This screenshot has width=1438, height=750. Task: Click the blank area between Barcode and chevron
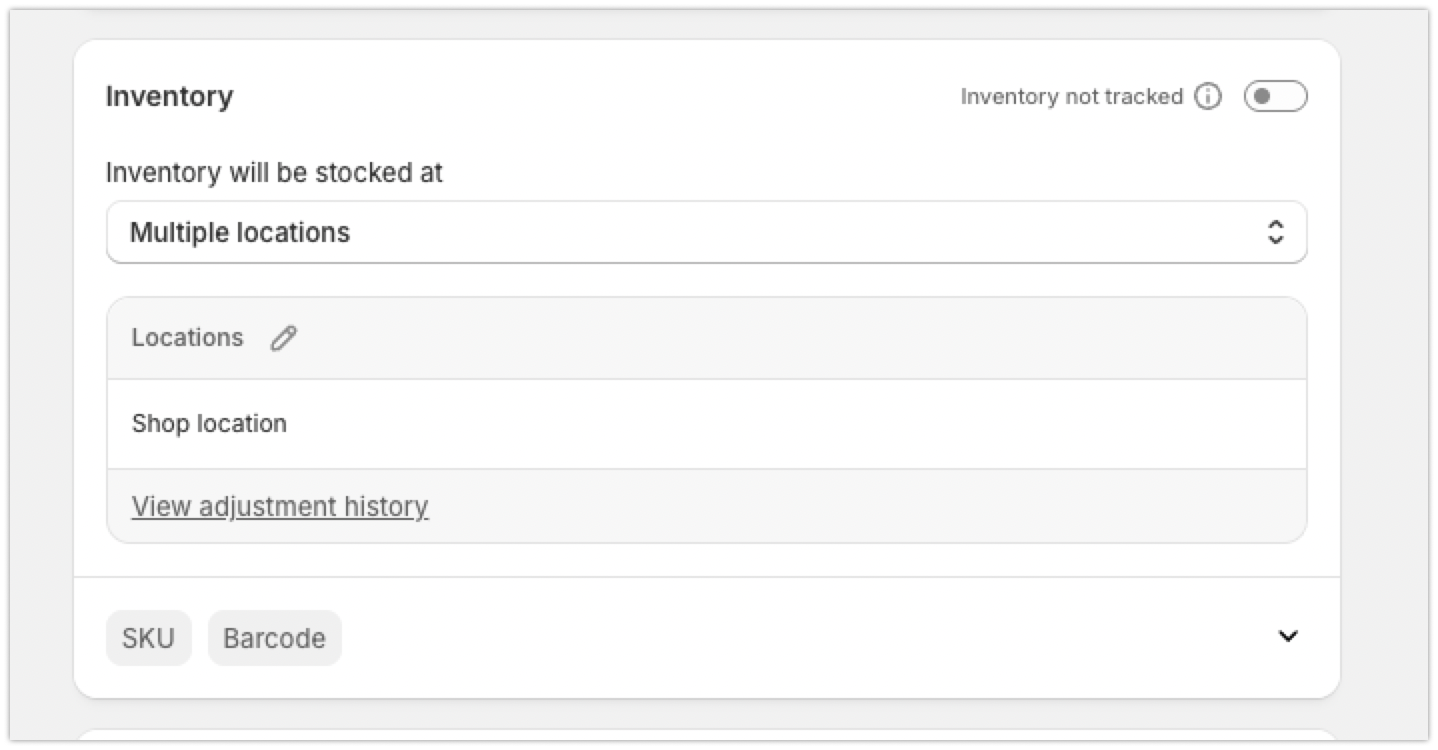[800, 638]
